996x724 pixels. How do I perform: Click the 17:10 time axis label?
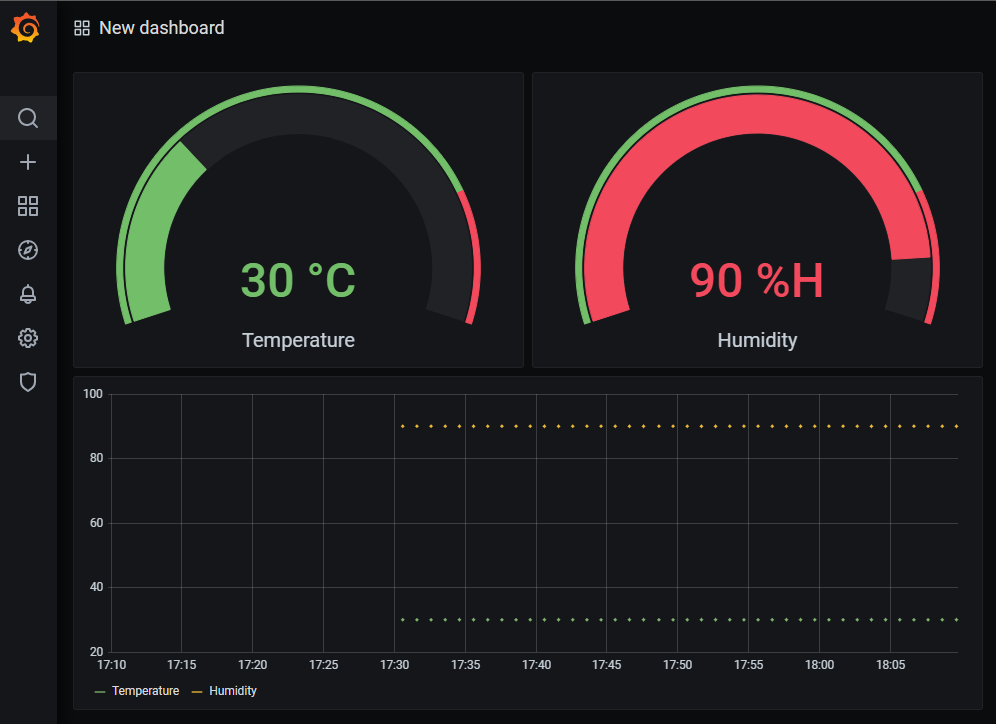[111, 665]
